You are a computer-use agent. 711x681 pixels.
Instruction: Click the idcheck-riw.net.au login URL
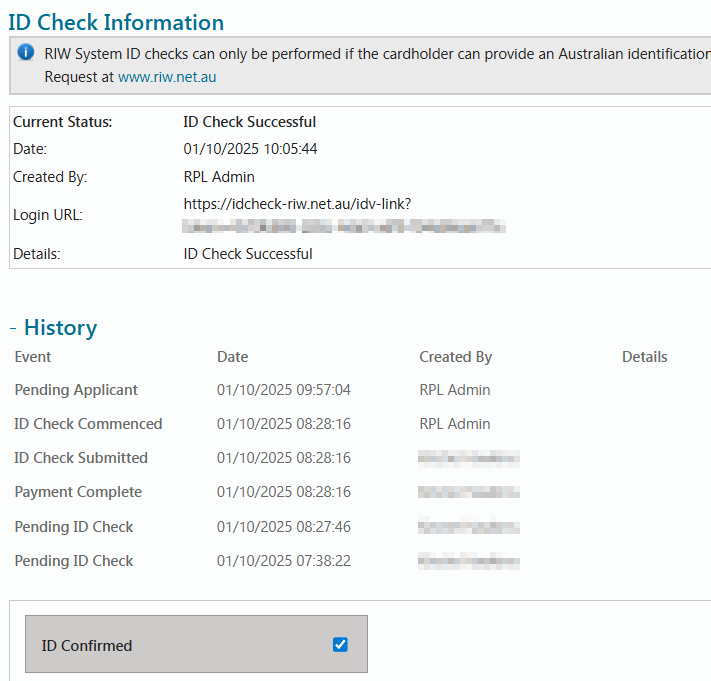pos(297,204)
